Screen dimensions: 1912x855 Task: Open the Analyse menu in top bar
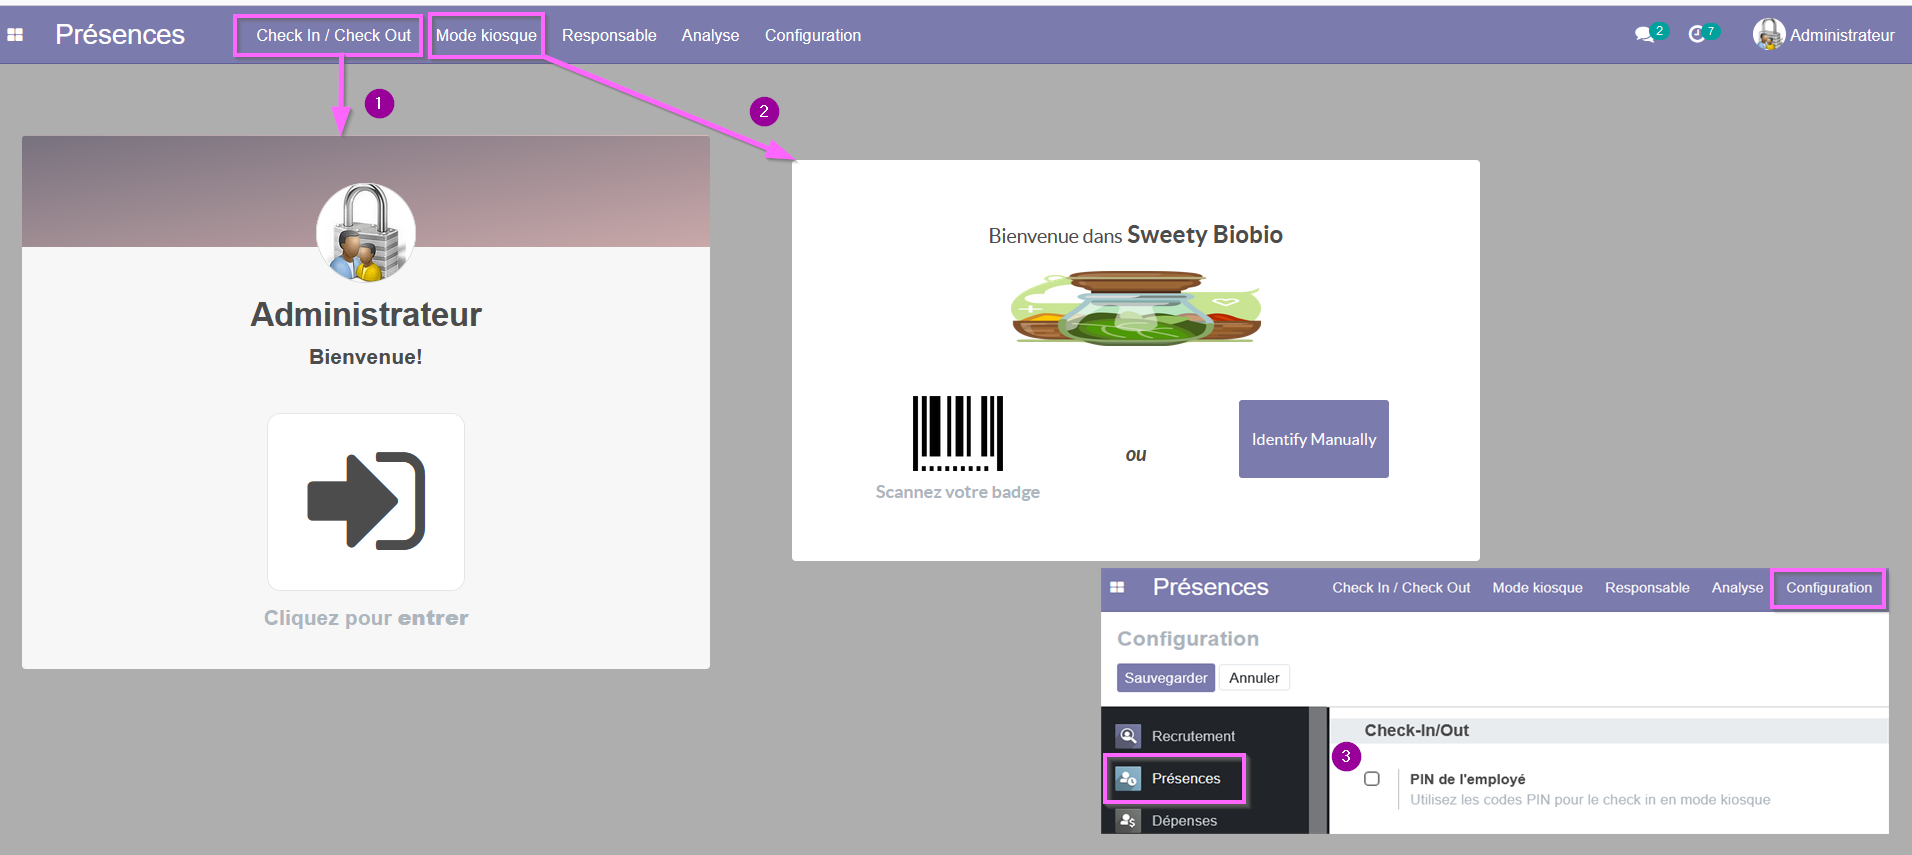pyautogui.click(x=710, y=35)
